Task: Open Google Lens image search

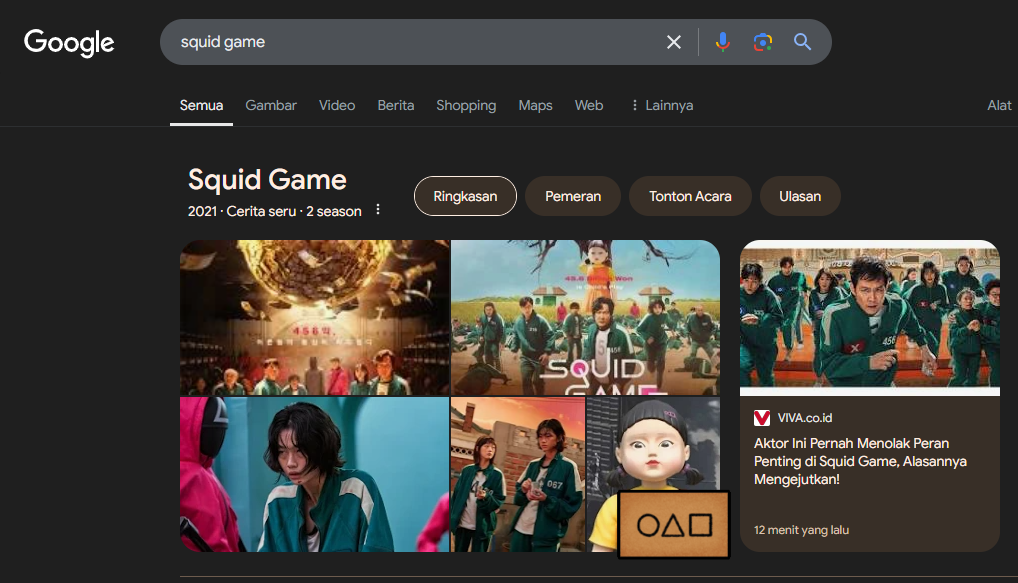Action: (763, 42)
